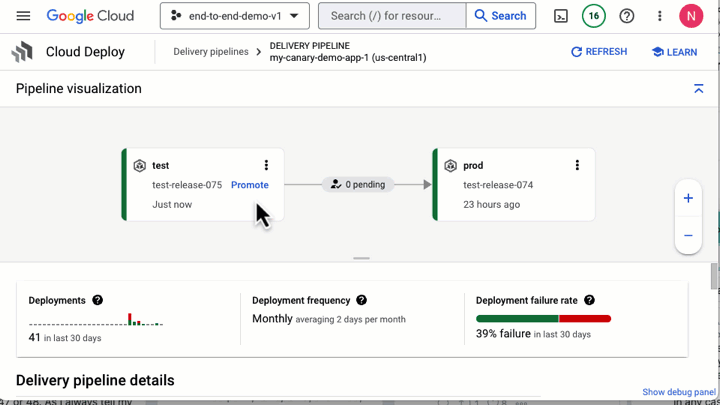Click the prod target cube icon
Screen dimensions: 720x405
[450, 165]
